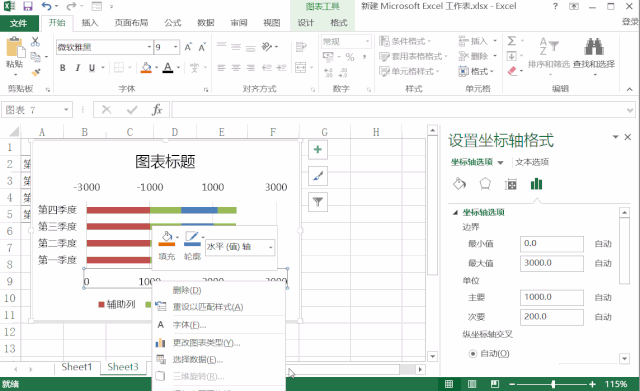Open the 文件 tab
This screenshot has width=640, height=391.
tap(19, 23)
